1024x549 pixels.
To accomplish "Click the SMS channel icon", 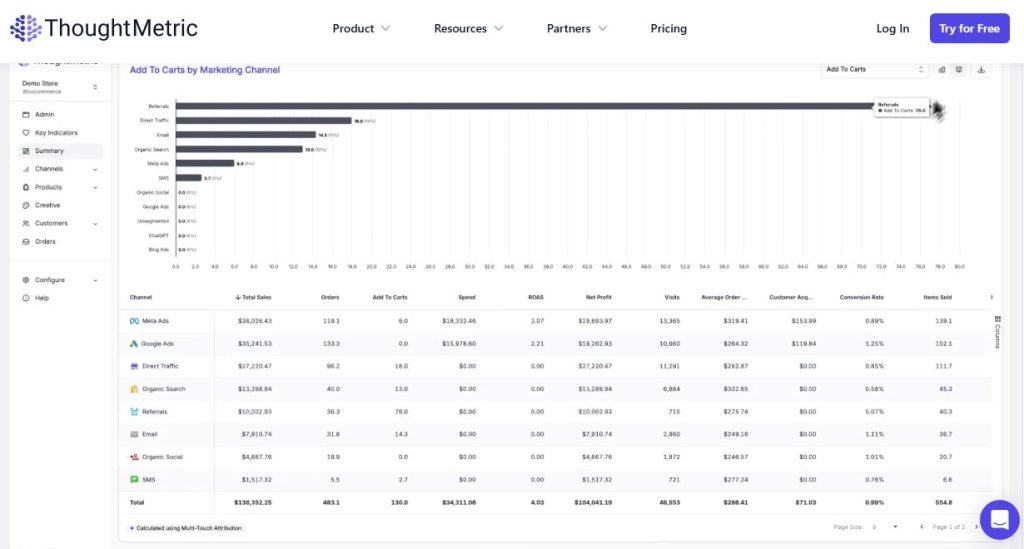I will pos(134,480).
